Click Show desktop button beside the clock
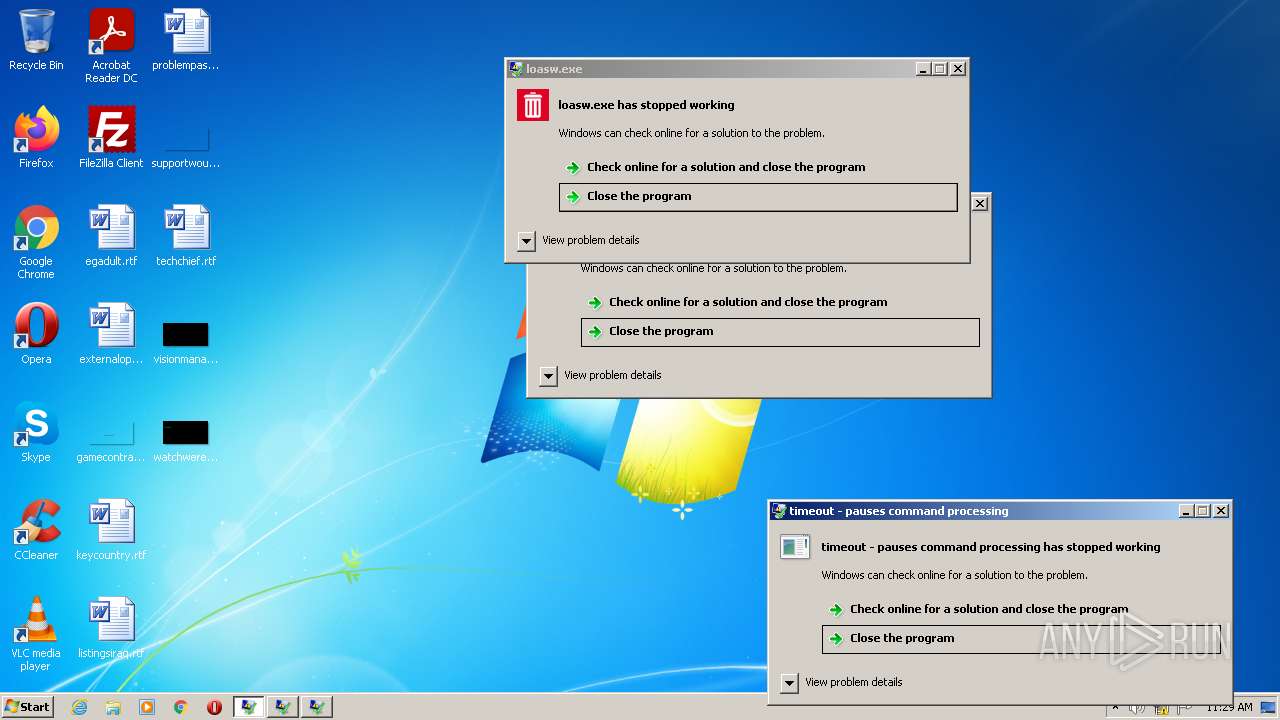The image size is (1280, 720). click(x=1269, y=707)
